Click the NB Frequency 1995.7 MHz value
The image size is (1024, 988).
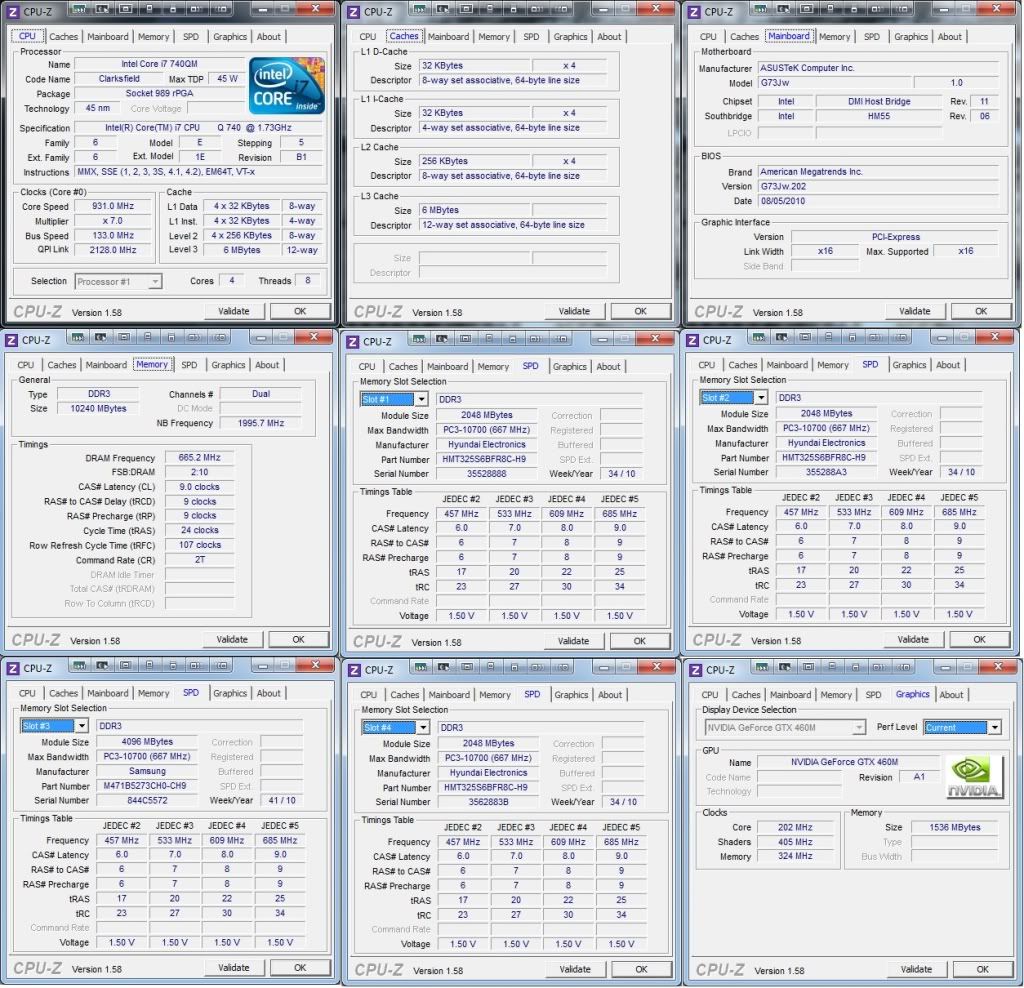click(x=261, y=422)
